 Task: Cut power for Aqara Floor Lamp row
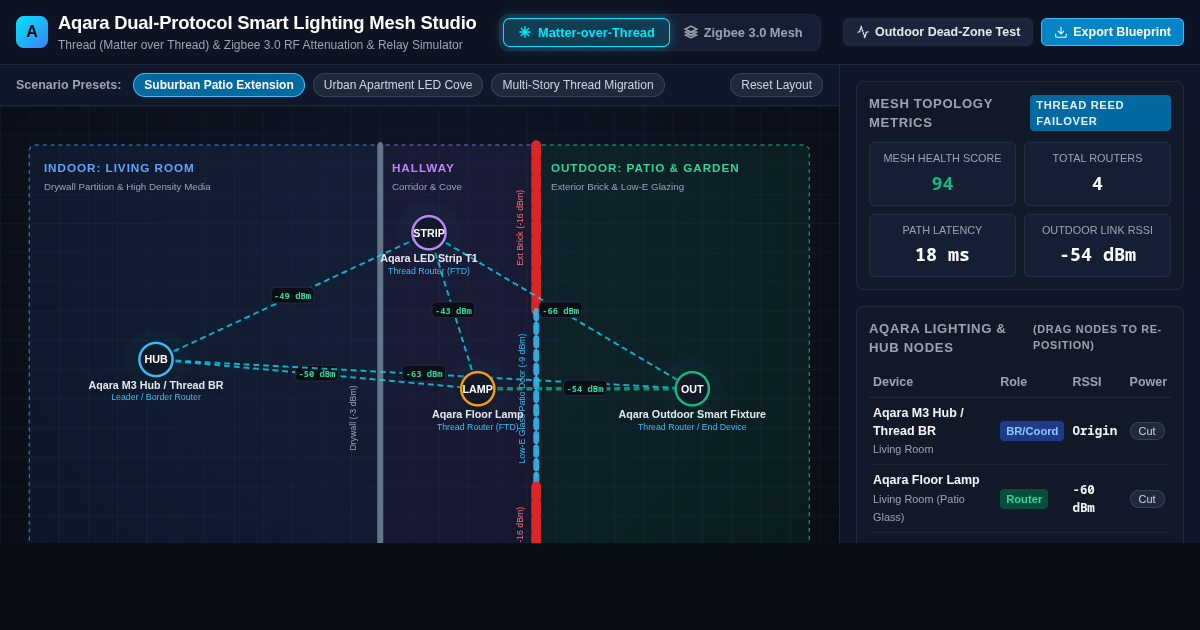pyautogui.click(x=1147, y=499)
